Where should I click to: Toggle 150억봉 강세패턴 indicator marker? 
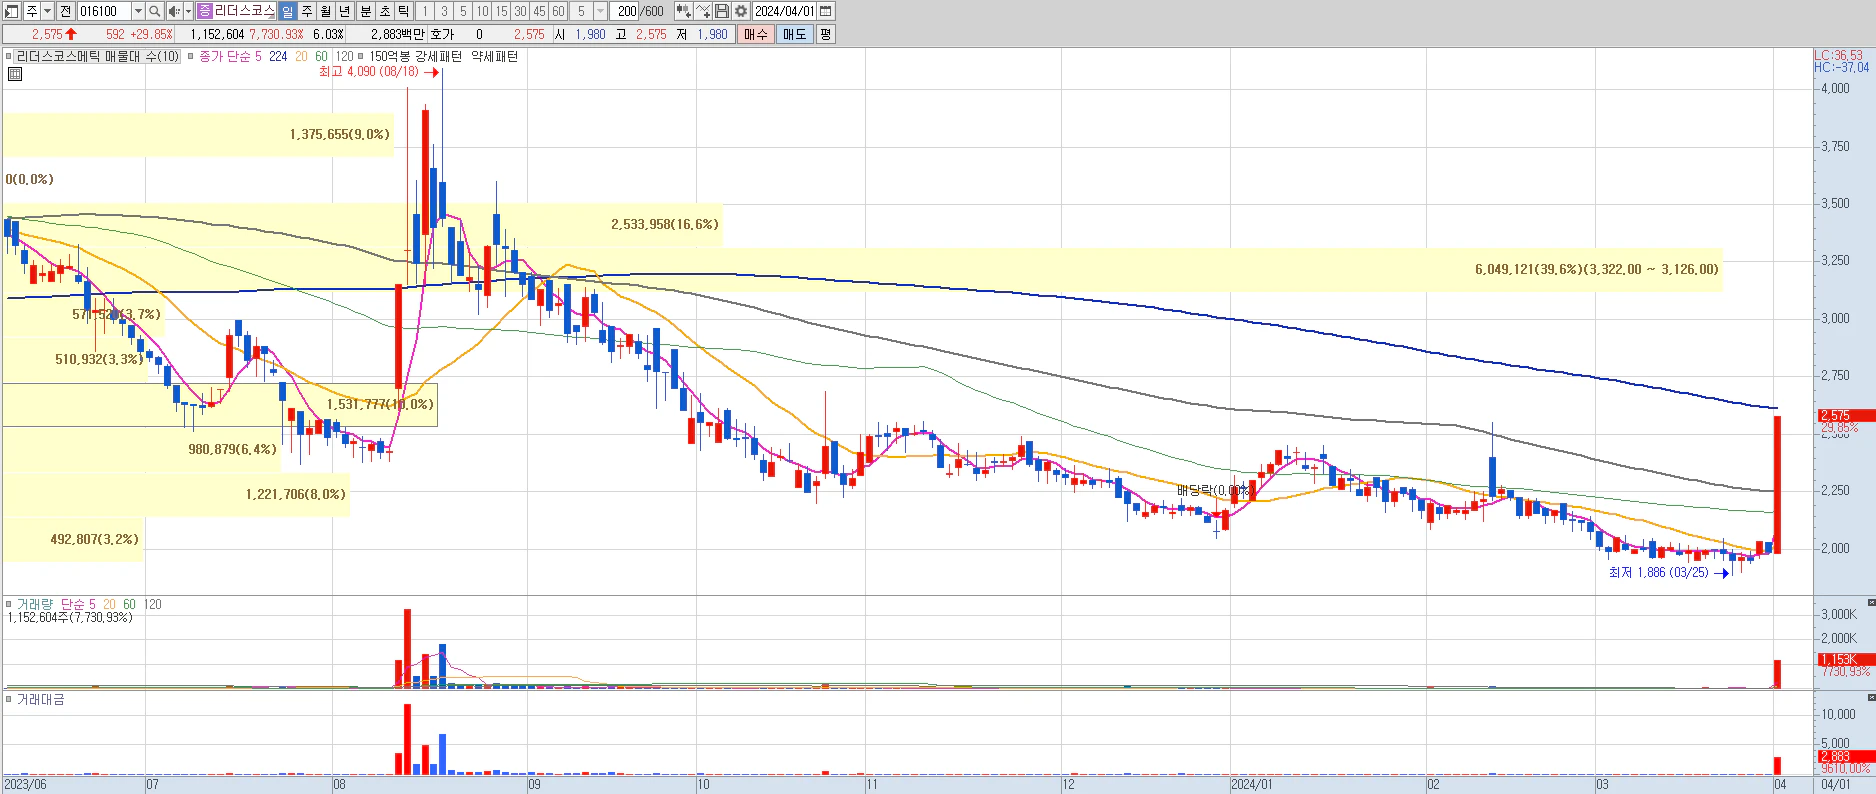point(362,57)
